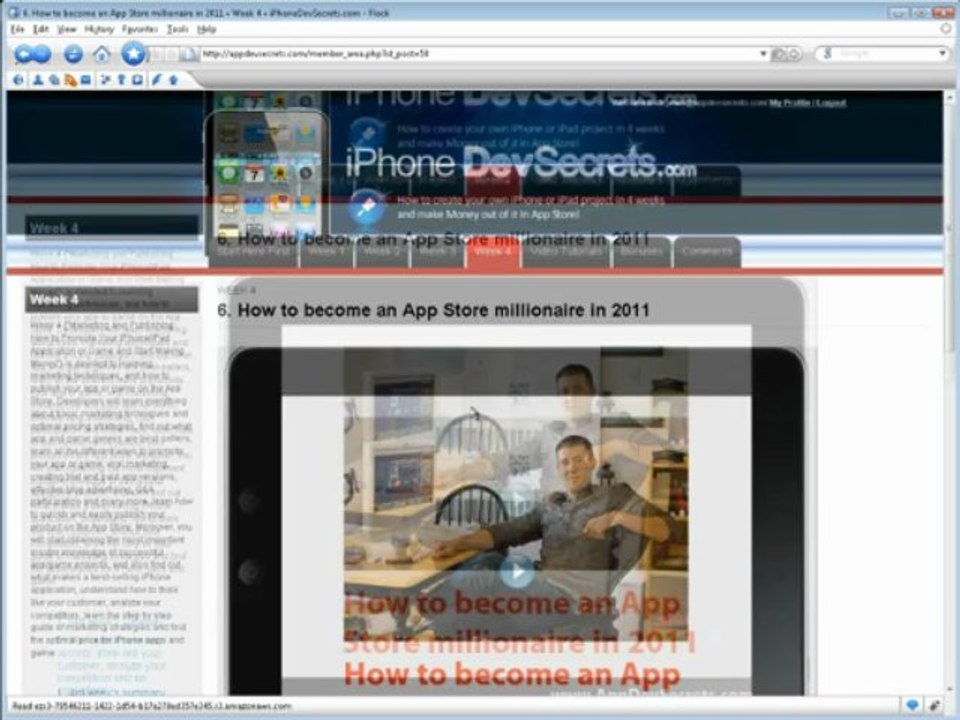Click the go button next to address dropdown
Screen dimensions: 960x720
pyautogui.click(x=778, y=54)
